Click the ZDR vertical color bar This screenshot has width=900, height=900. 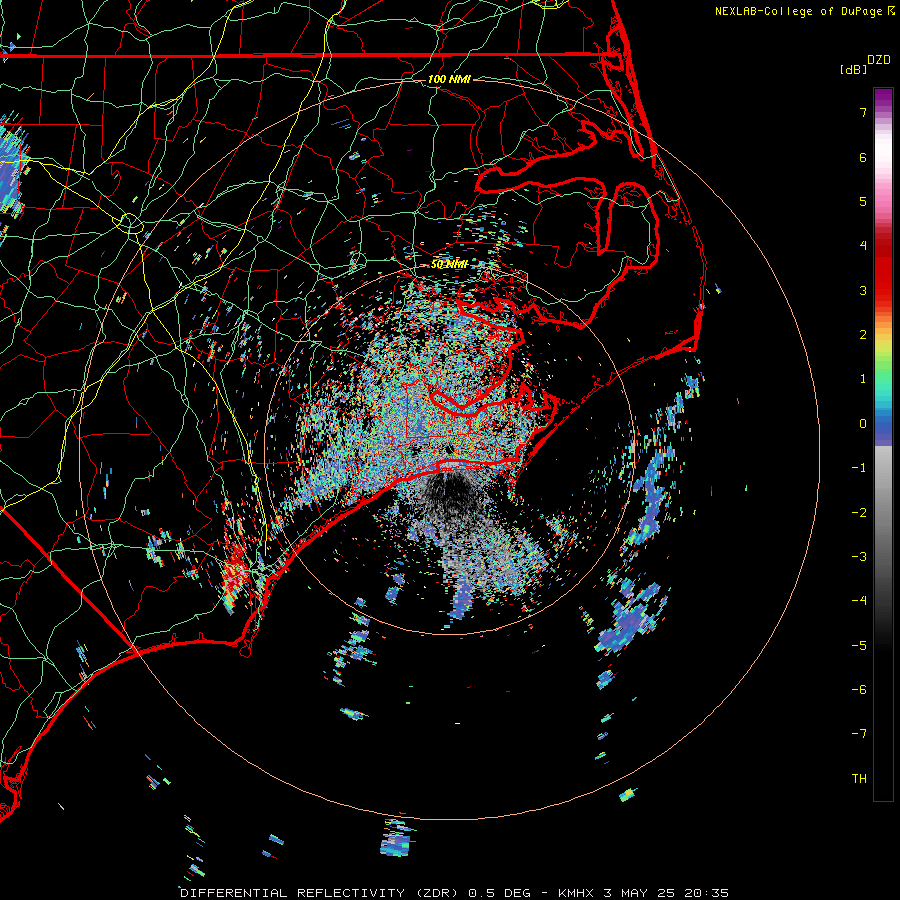pos(883,444)
